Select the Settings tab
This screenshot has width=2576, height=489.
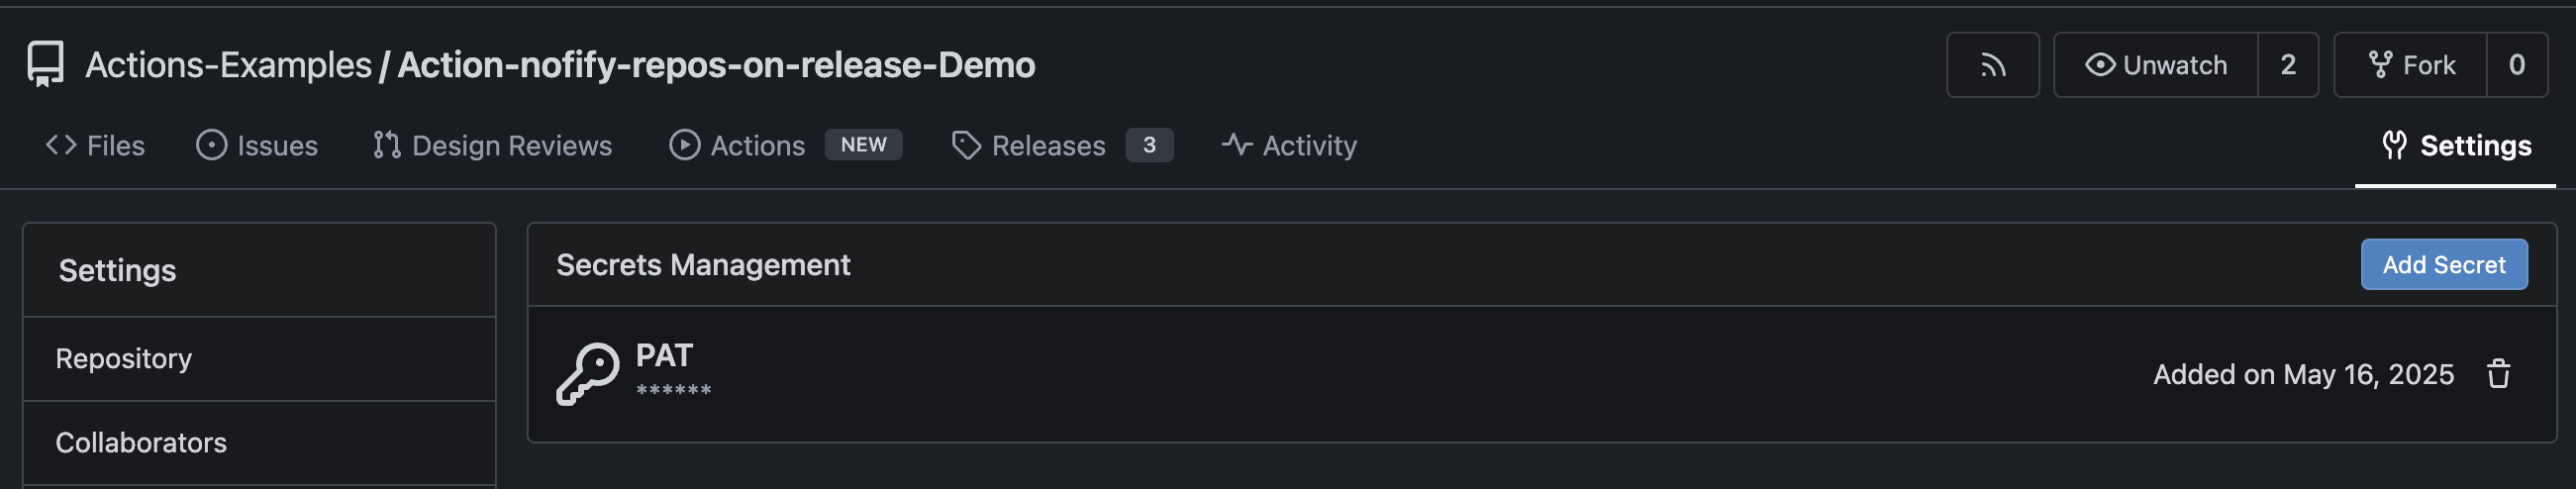[x=2456, y=146]
